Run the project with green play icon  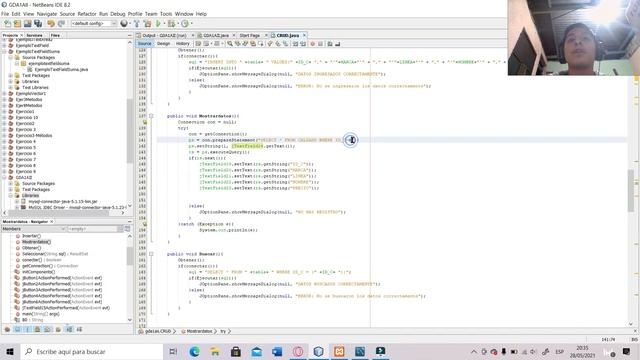158,24
